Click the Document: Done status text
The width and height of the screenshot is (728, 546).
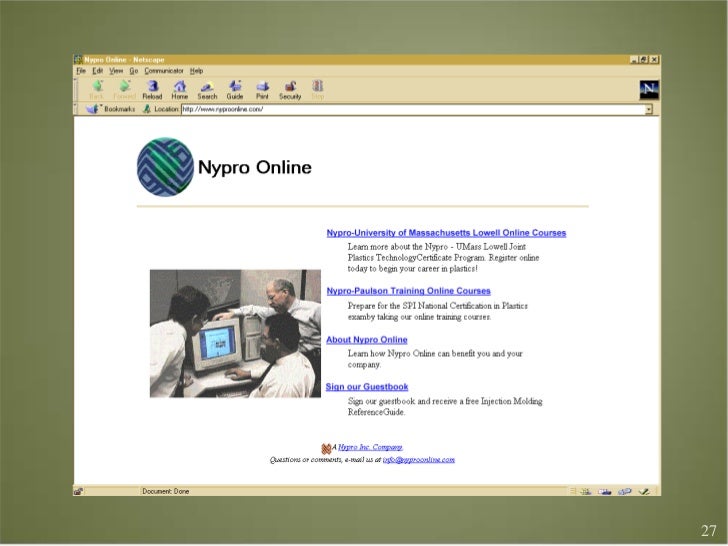pos(166,491)
